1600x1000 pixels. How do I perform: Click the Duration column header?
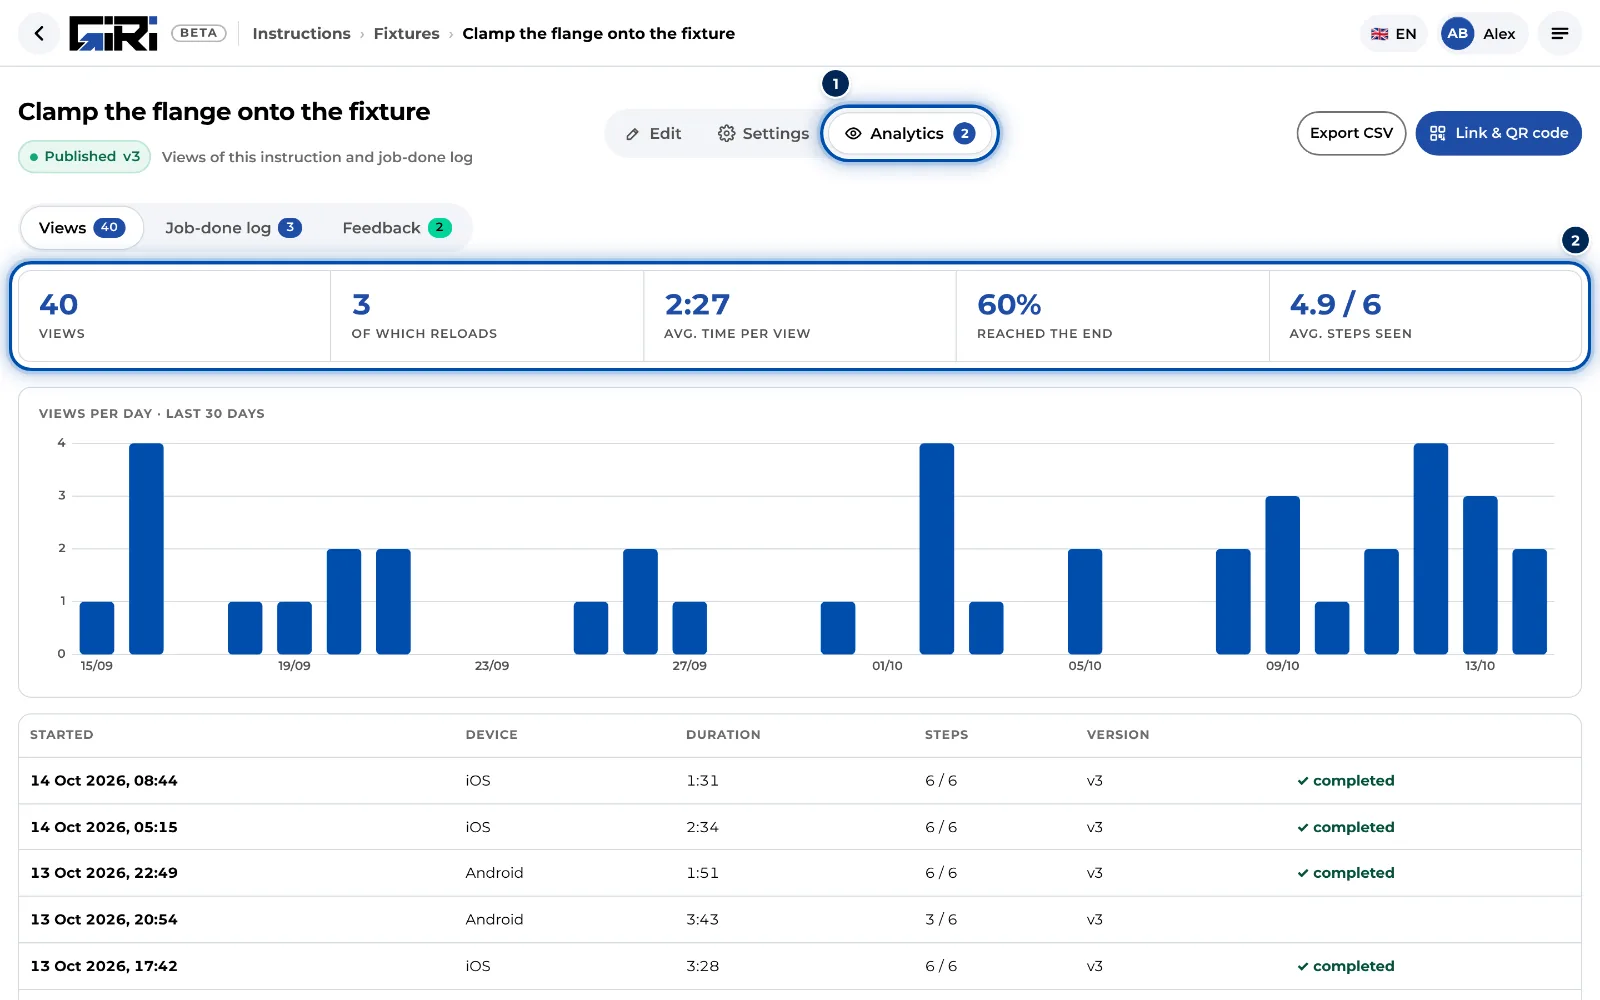[x=723, y=735]
